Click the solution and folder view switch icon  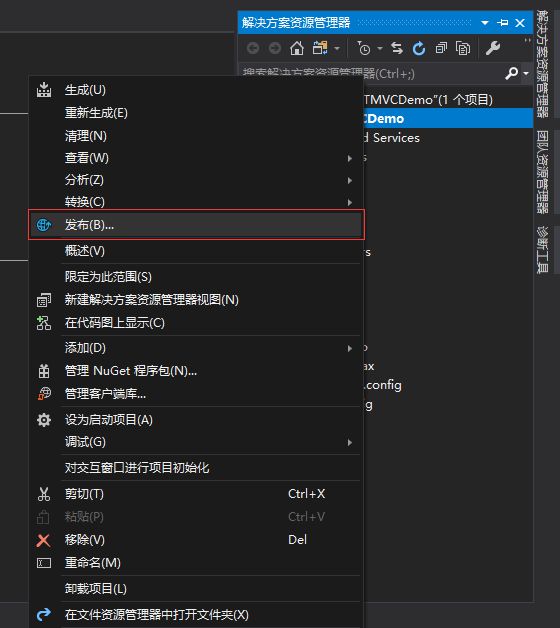click(320, 48)
